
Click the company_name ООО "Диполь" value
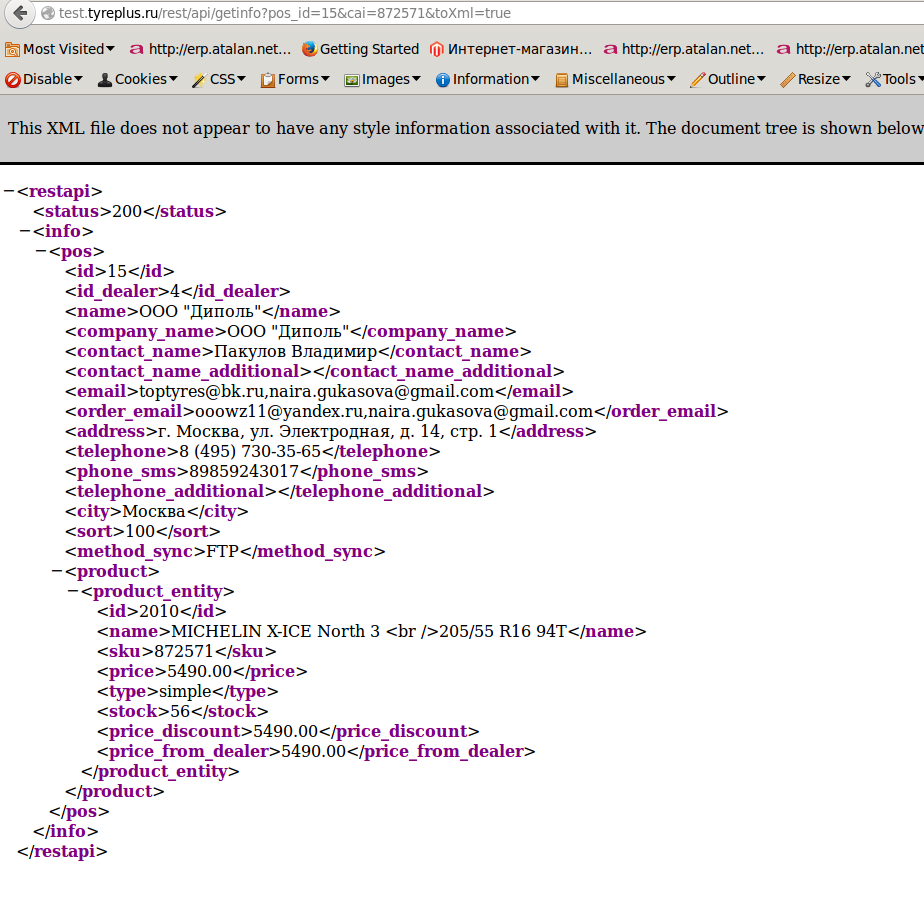coord(288,331)
